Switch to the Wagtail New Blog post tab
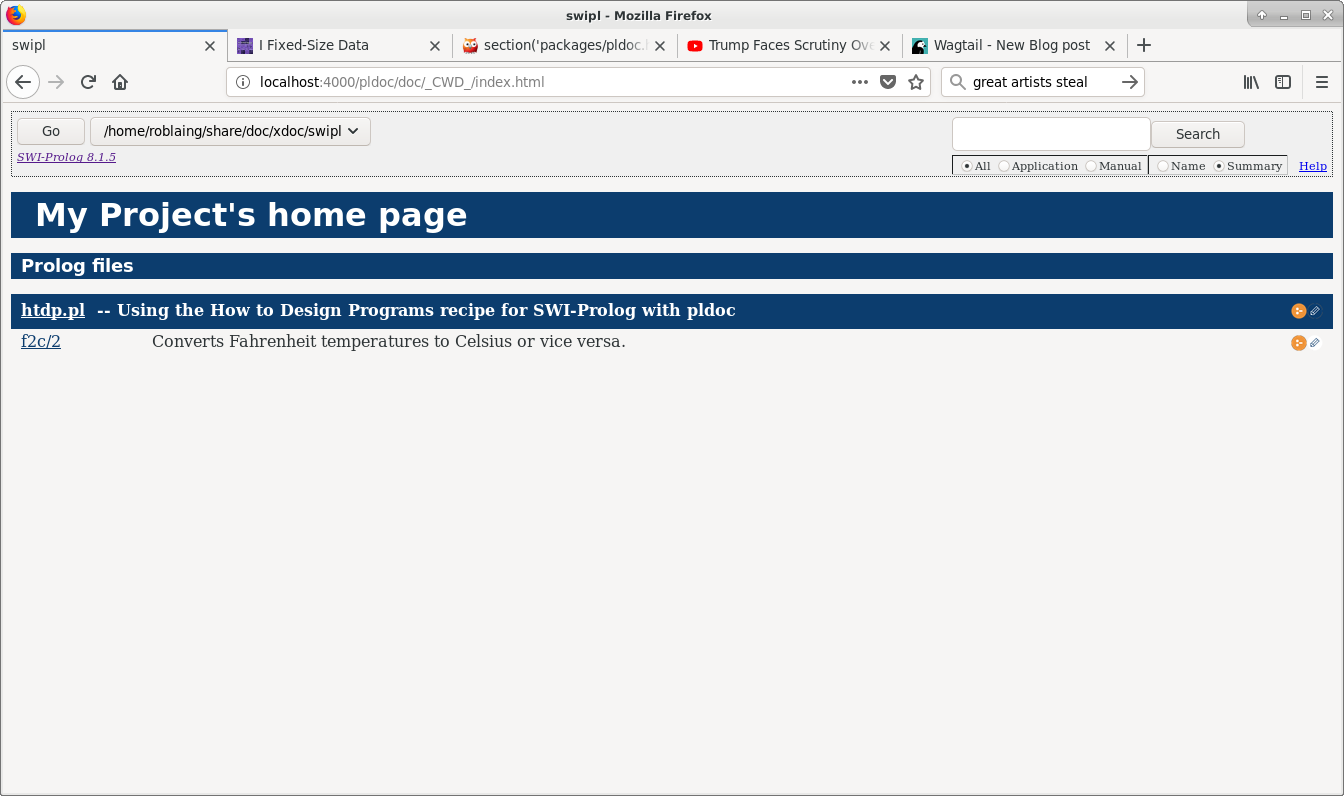1344x796 pixels. point(1014,45)
